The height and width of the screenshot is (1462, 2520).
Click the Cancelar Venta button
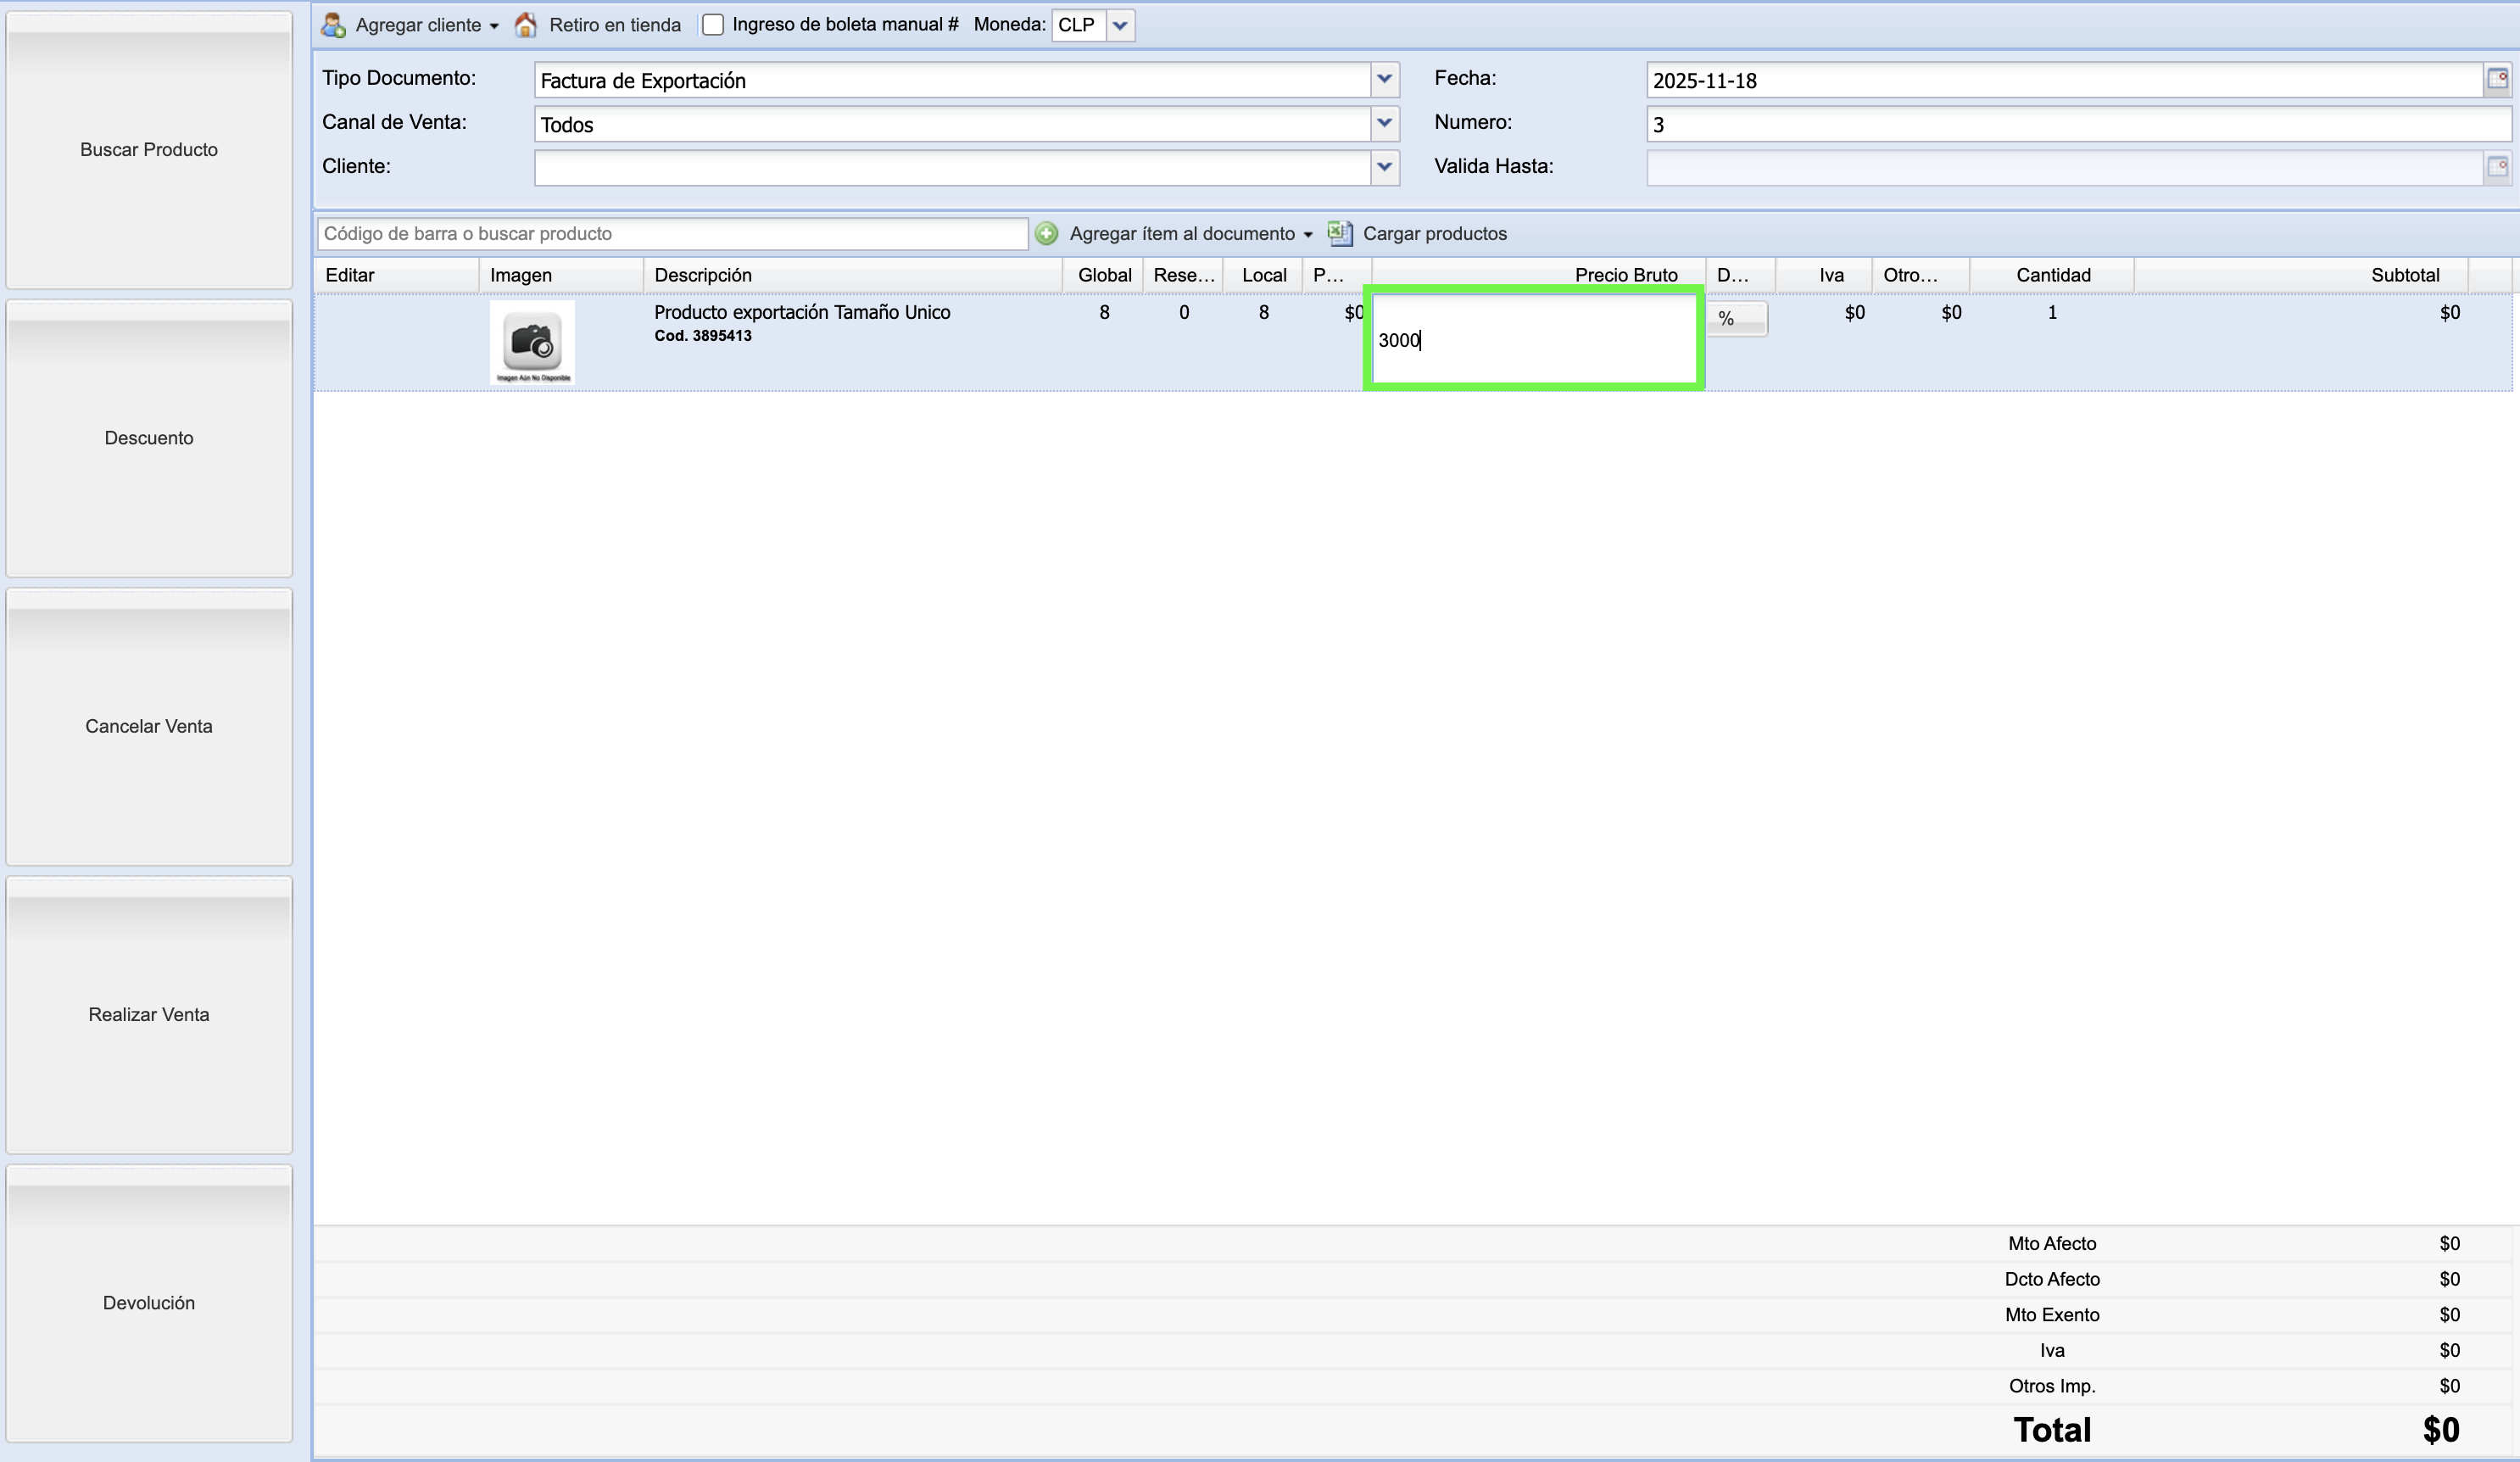(149, 726)
